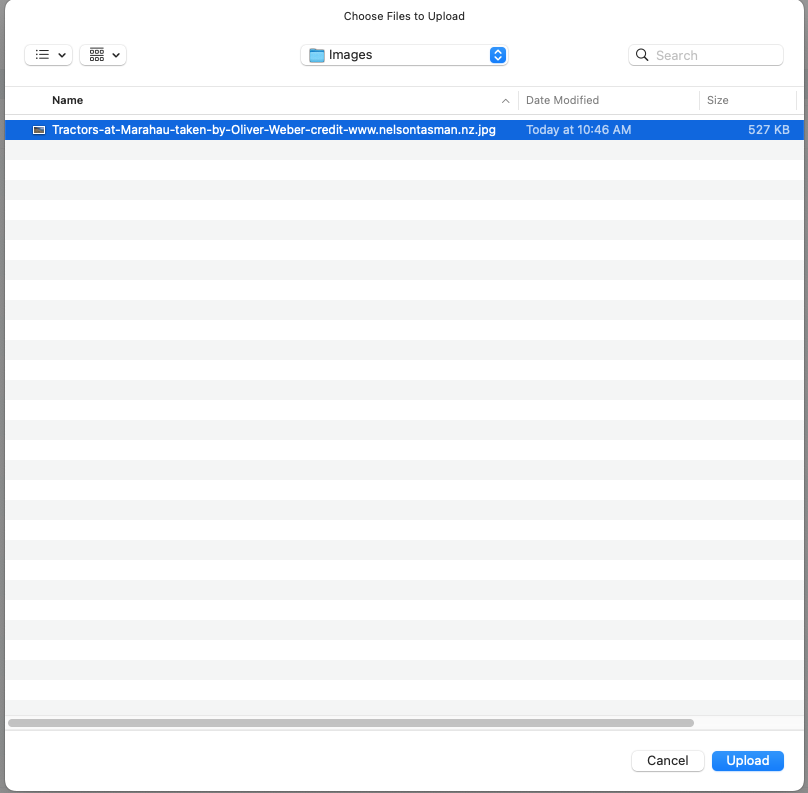Open the list view options dropdown
Screen dimensions: 808x793
[x=48, y=55]
